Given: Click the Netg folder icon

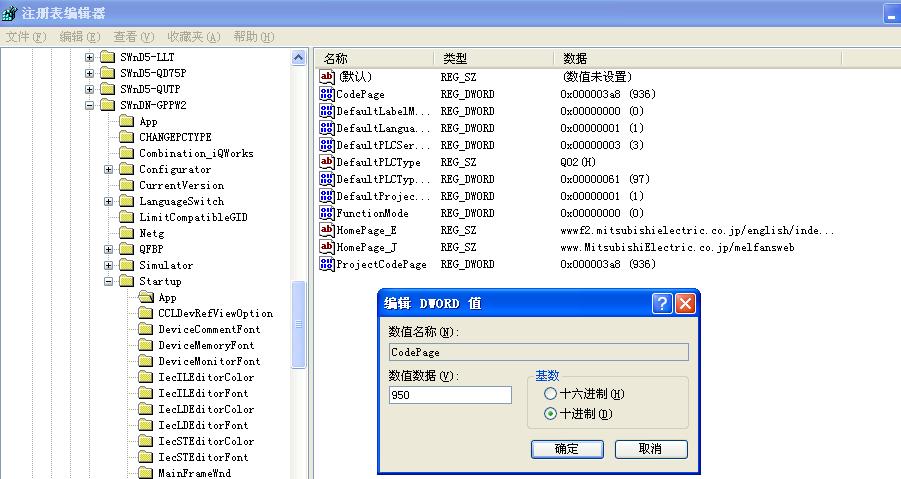Looking at the screenshot, I should [126, 233].
